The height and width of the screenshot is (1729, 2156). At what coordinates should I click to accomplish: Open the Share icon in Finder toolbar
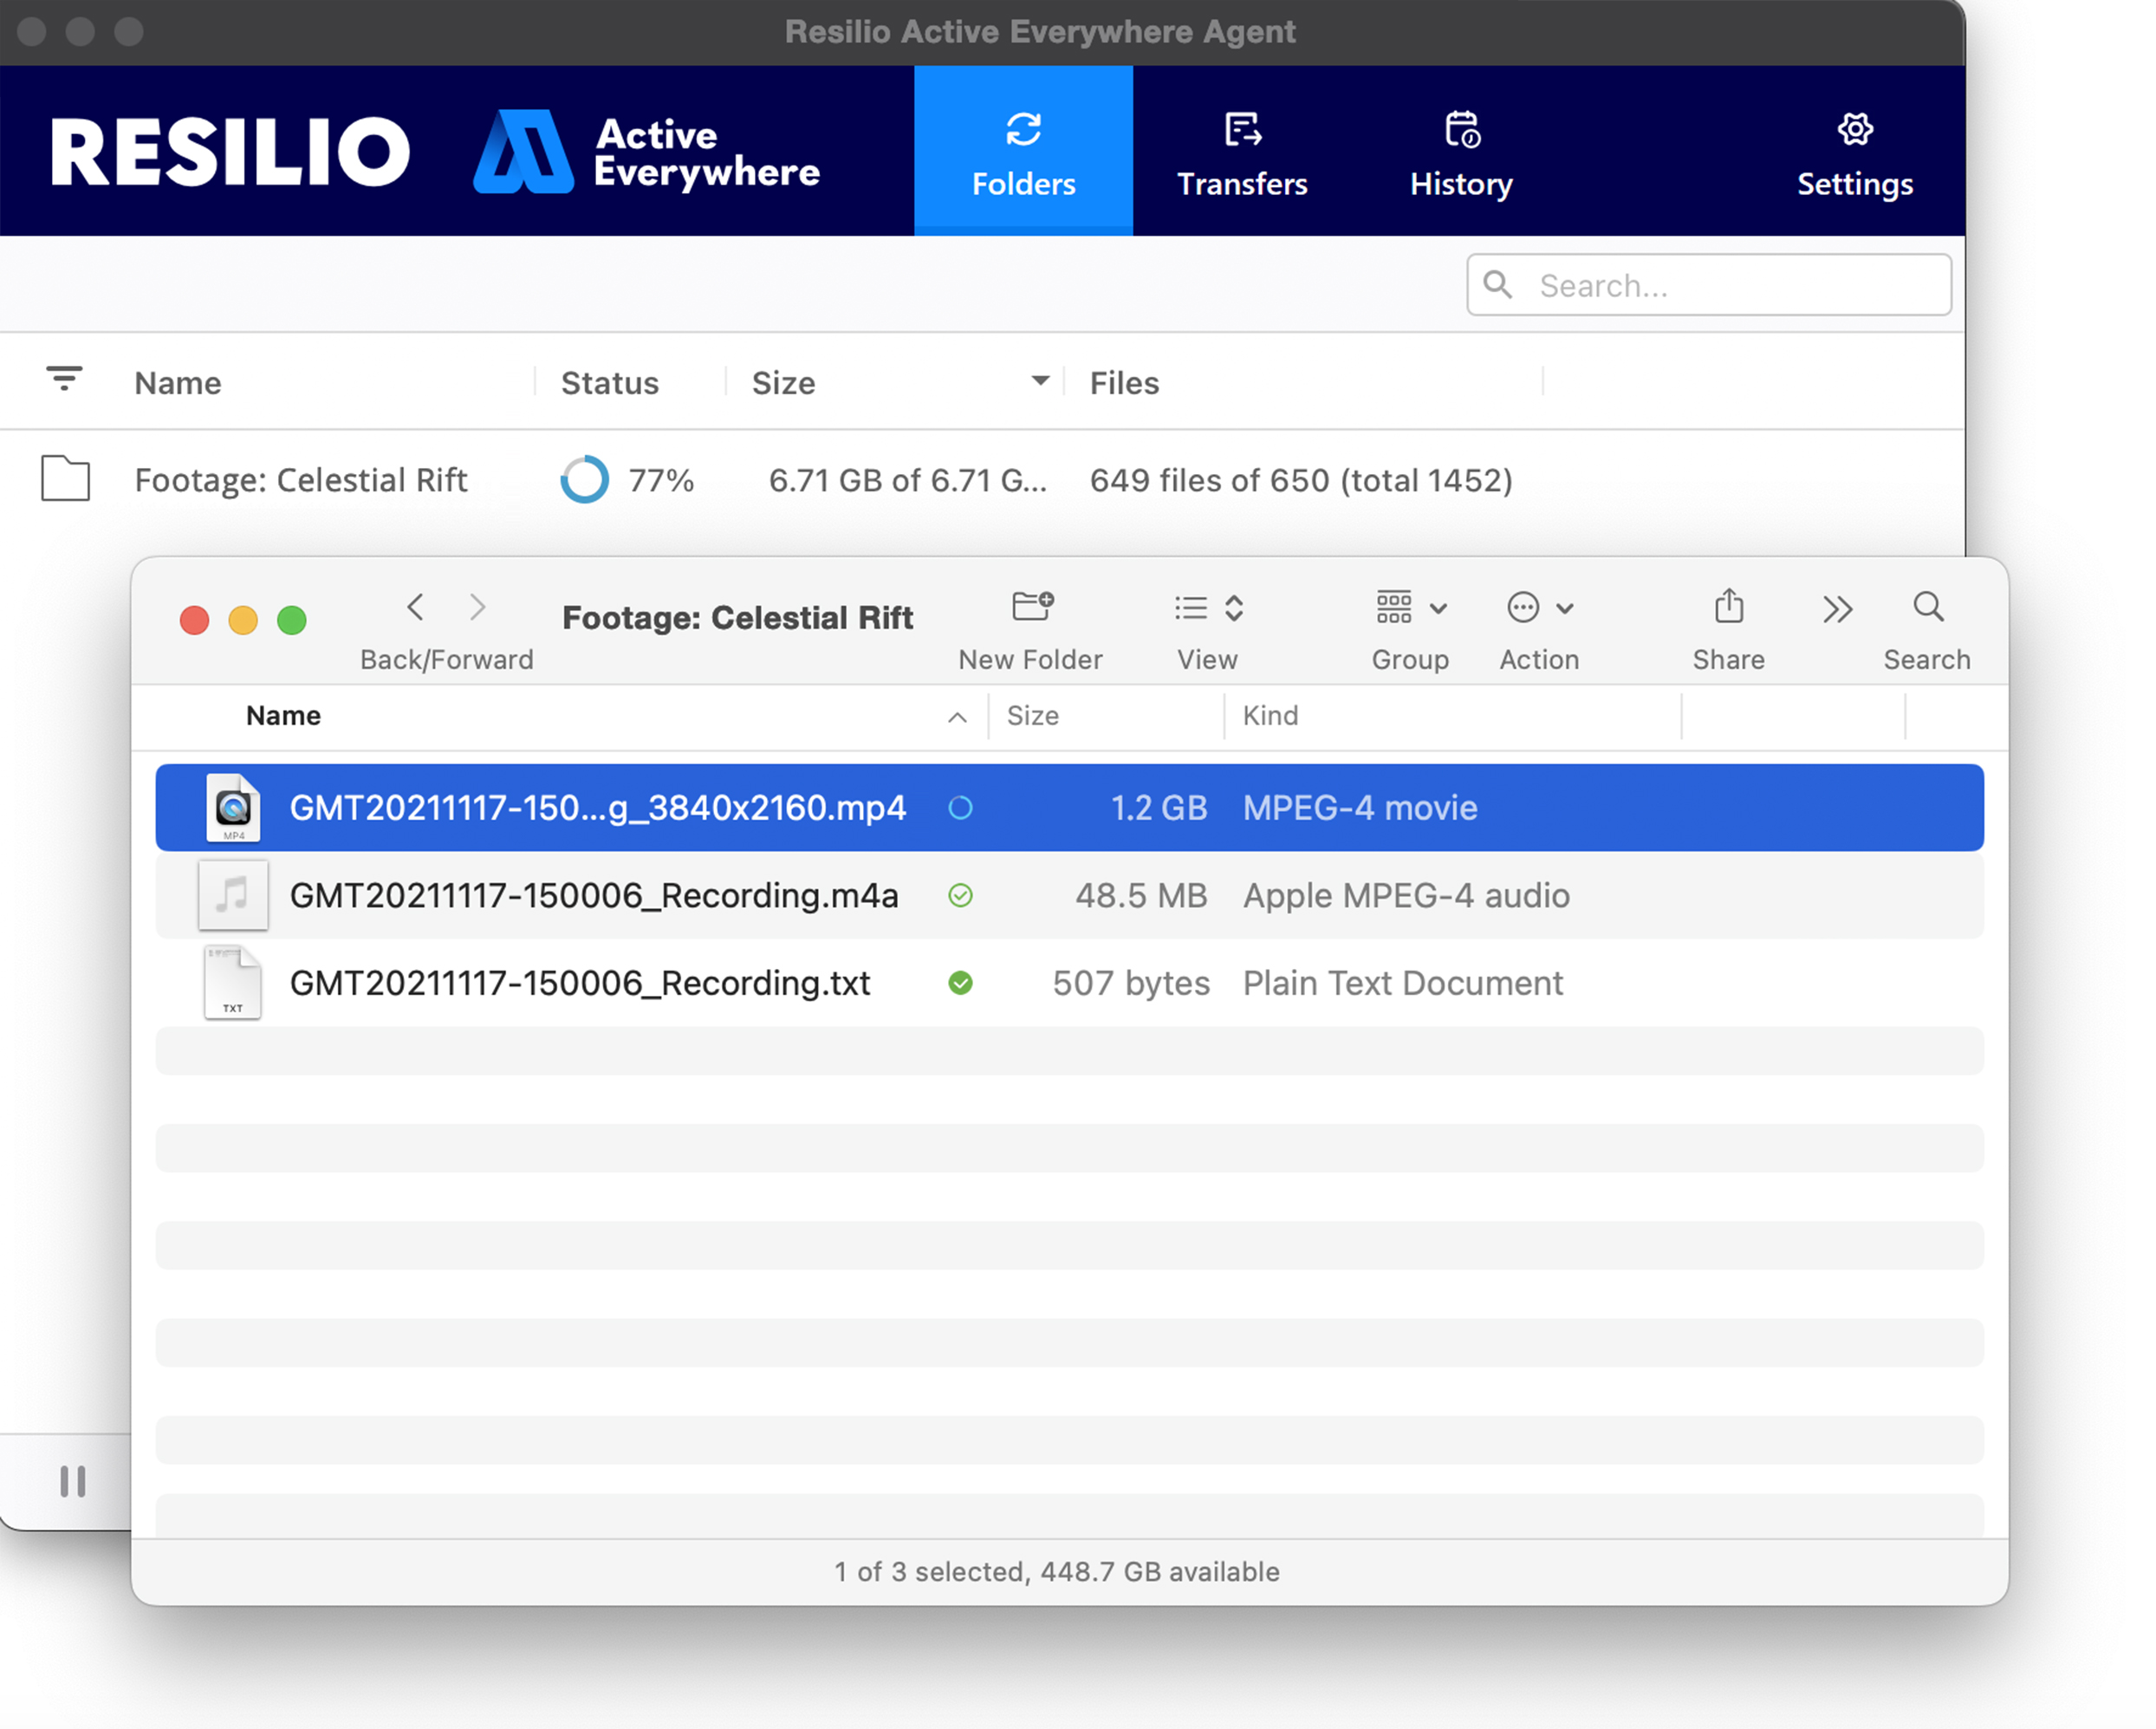point(1728,607)
